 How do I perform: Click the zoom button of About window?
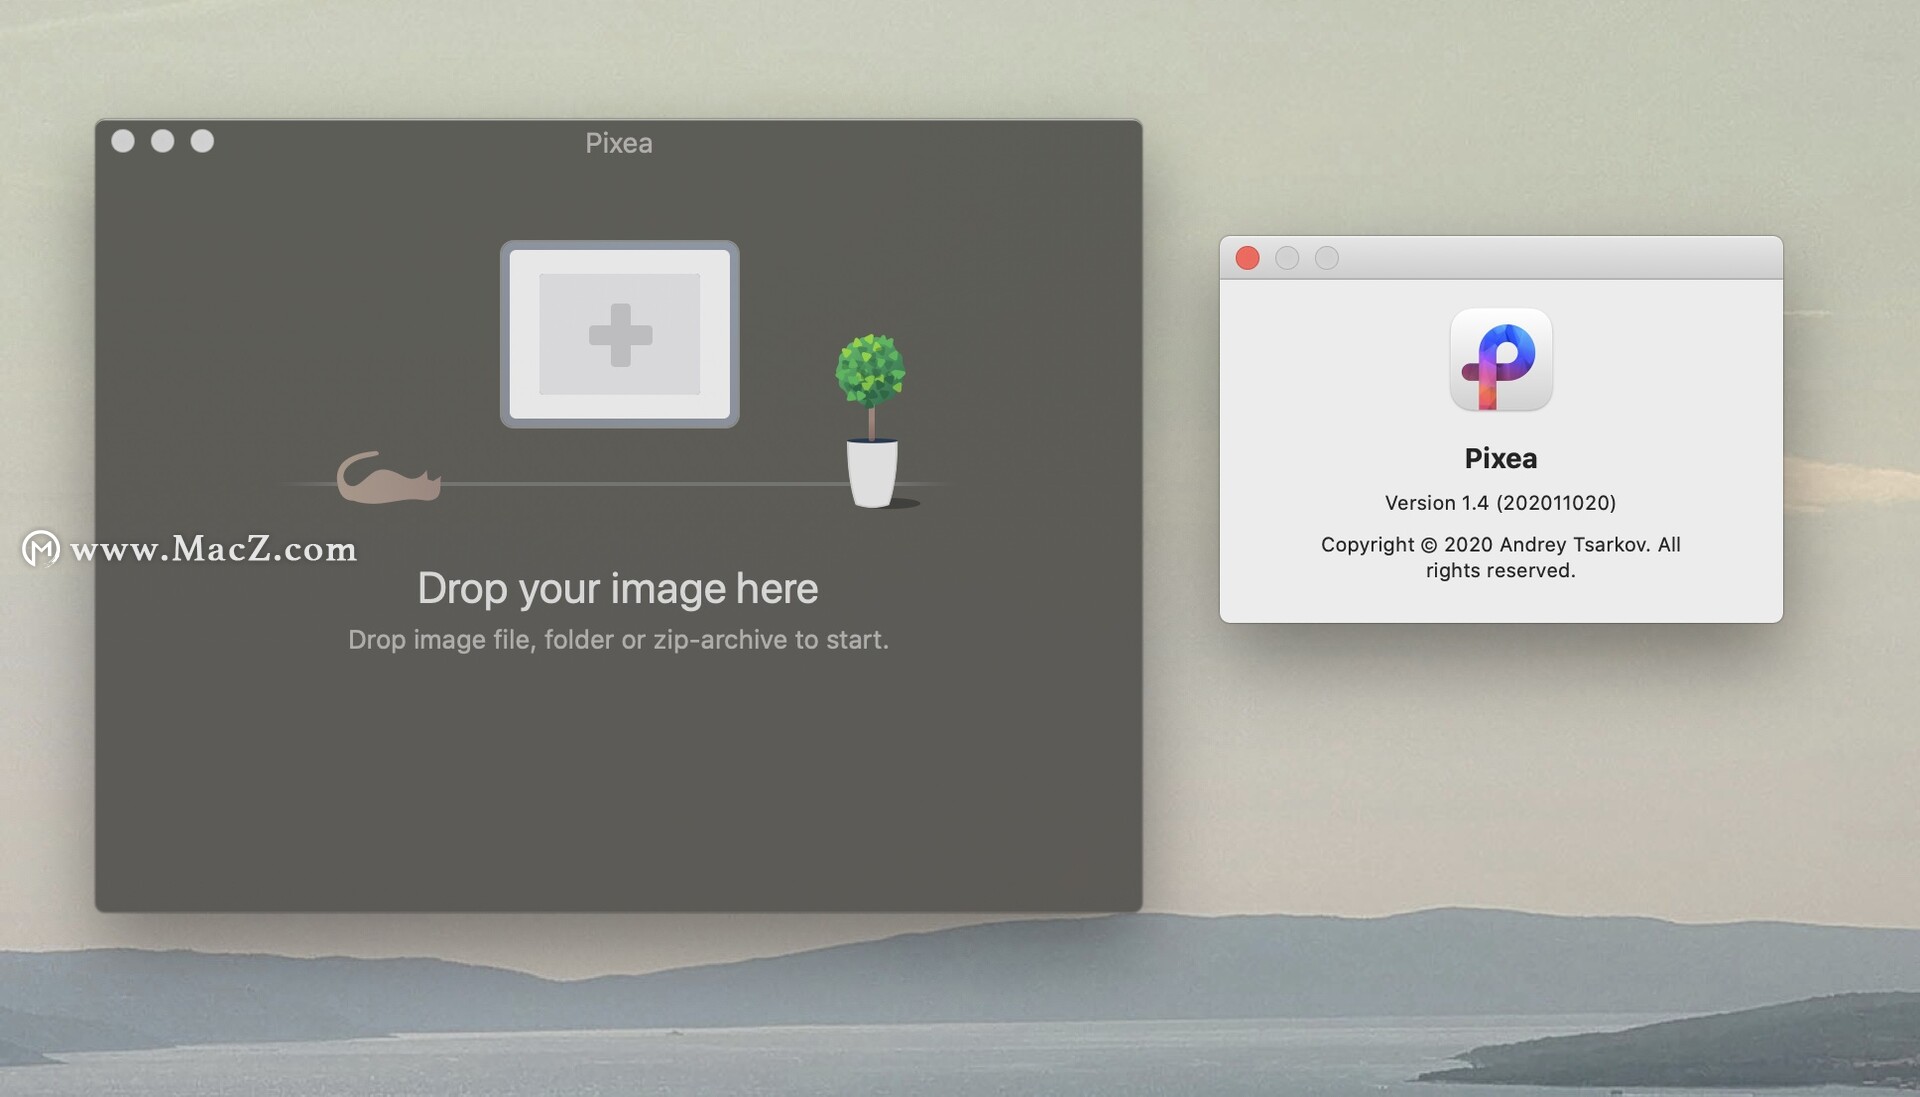coord(1327,258)
